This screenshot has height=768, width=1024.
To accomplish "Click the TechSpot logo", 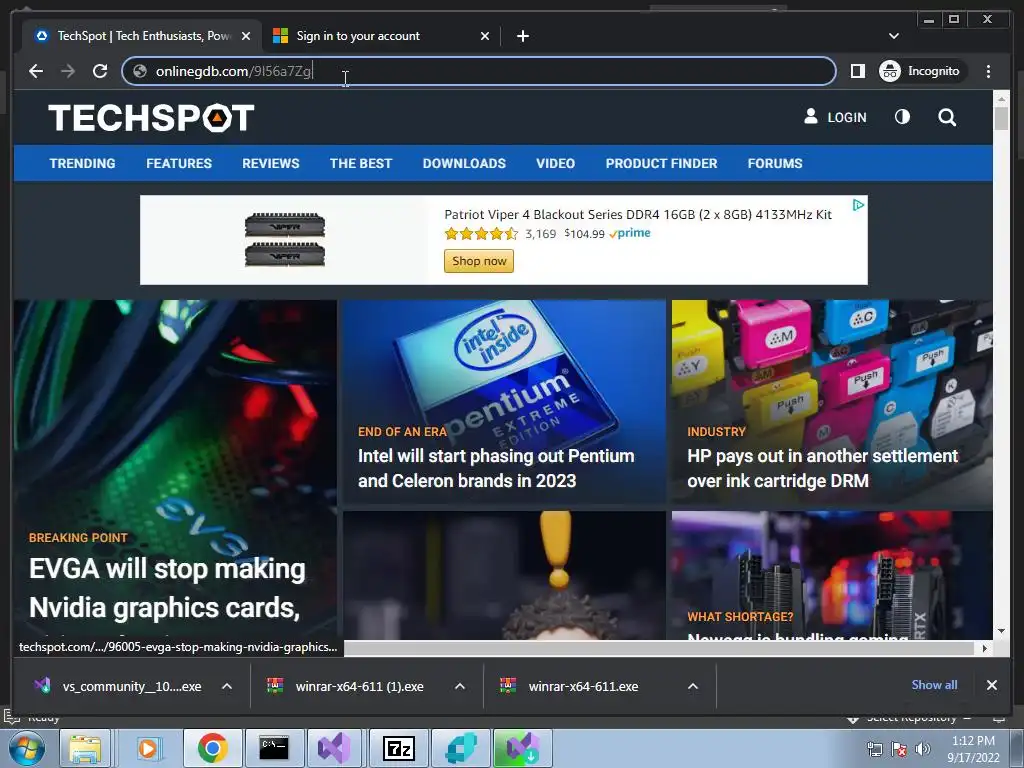I will click(151, 118).
